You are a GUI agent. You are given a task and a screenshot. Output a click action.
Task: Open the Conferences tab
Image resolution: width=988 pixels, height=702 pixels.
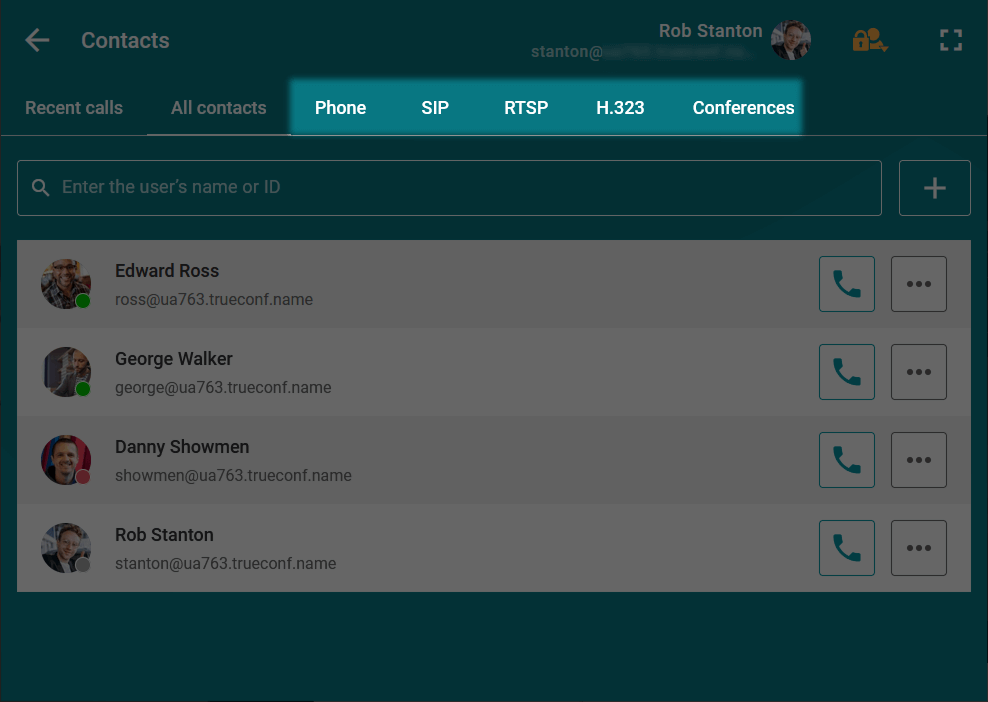pos(743,108)
